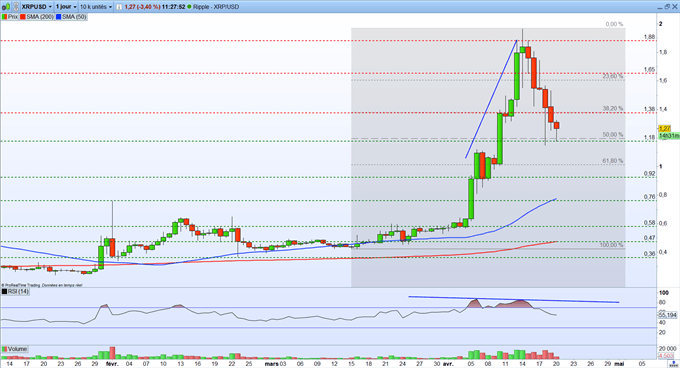Viewport: 680px width, 368px height.
Task: Click the RSI value label 55,194
Action: pyautogui.click(x=668, y=315)
